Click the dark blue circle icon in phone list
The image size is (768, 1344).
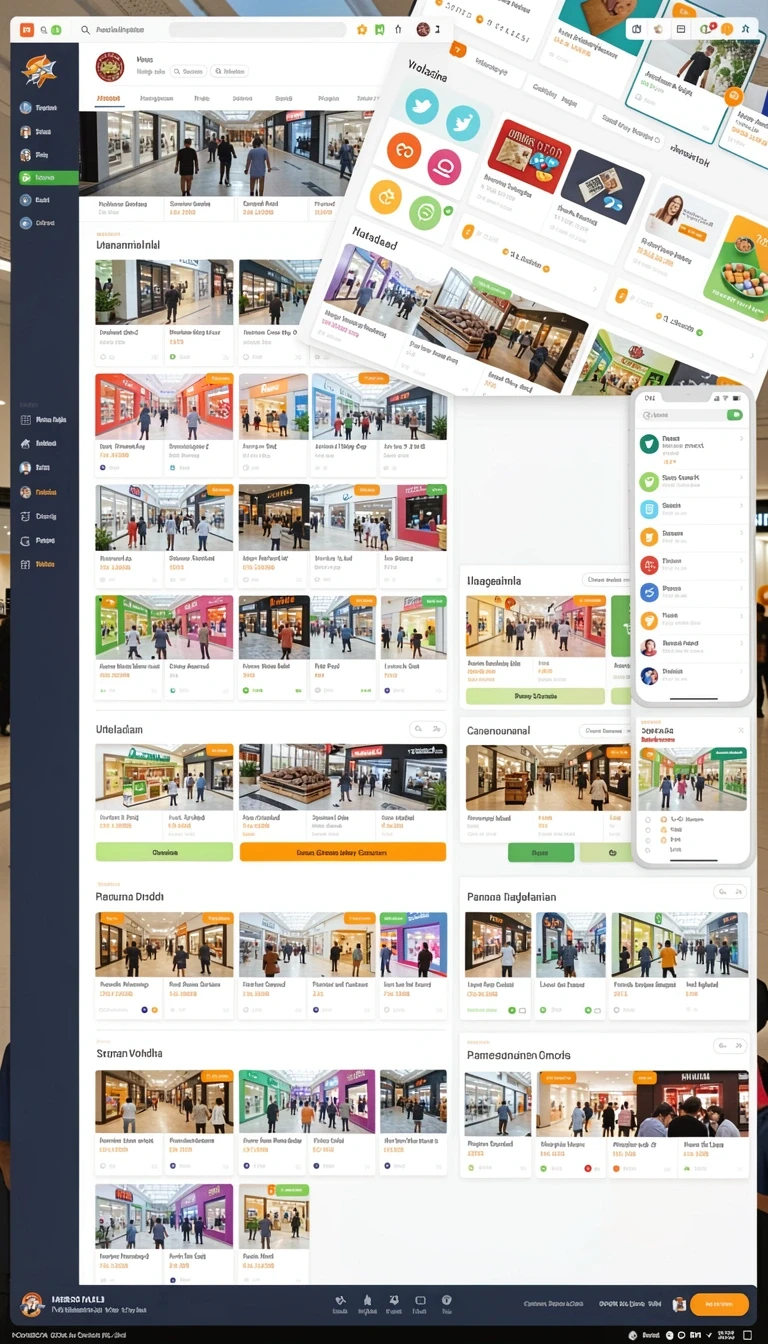[x=649, y=592]
